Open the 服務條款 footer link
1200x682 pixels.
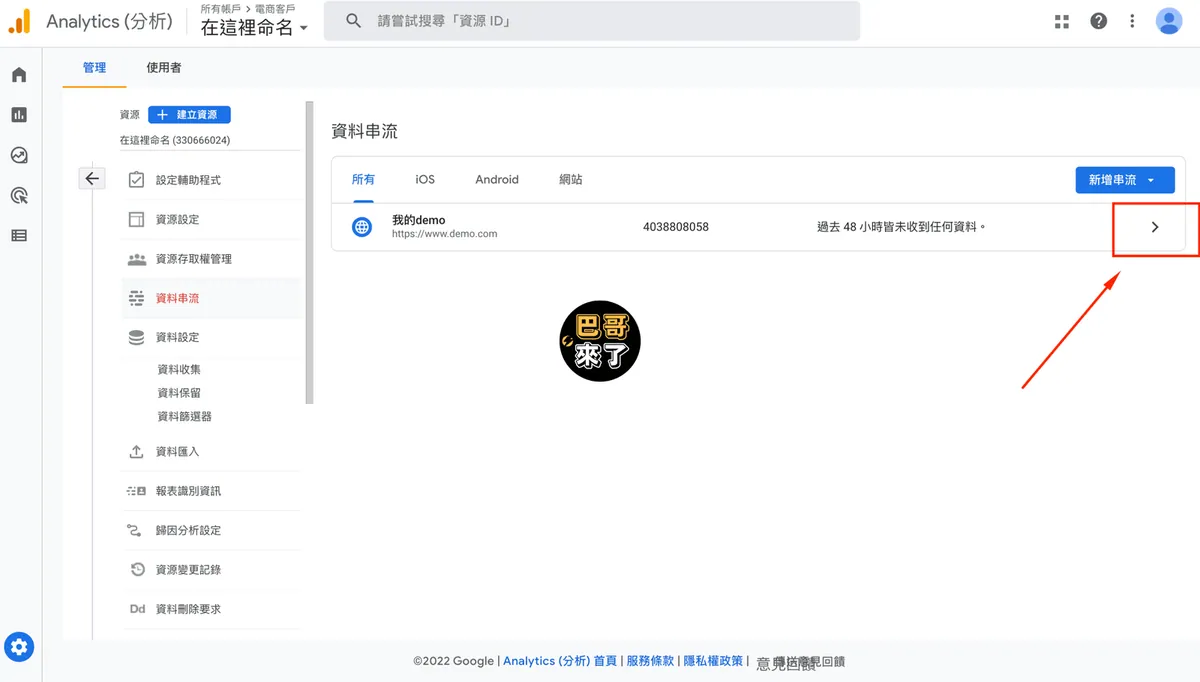pyautogui.click(x=650, y=661)
